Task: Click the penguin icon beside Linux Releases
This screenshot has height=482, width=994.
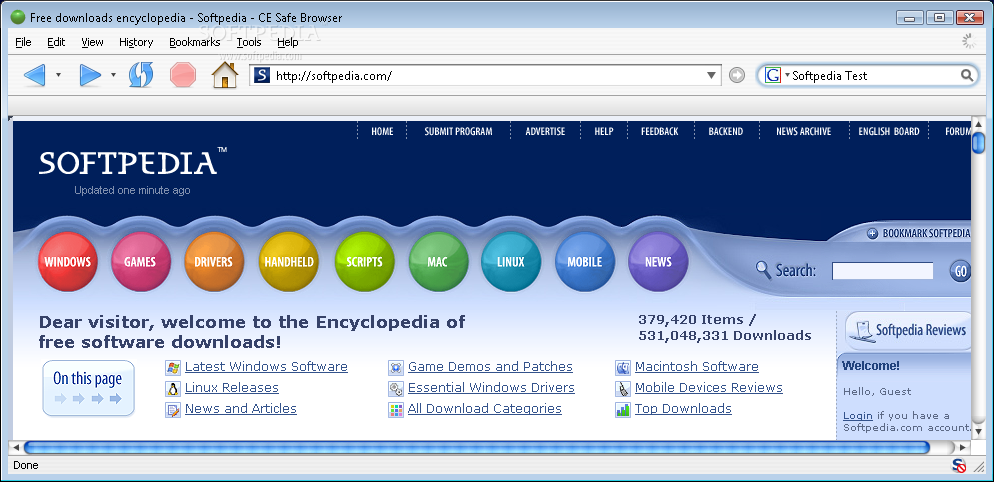Action: point(172,388)
